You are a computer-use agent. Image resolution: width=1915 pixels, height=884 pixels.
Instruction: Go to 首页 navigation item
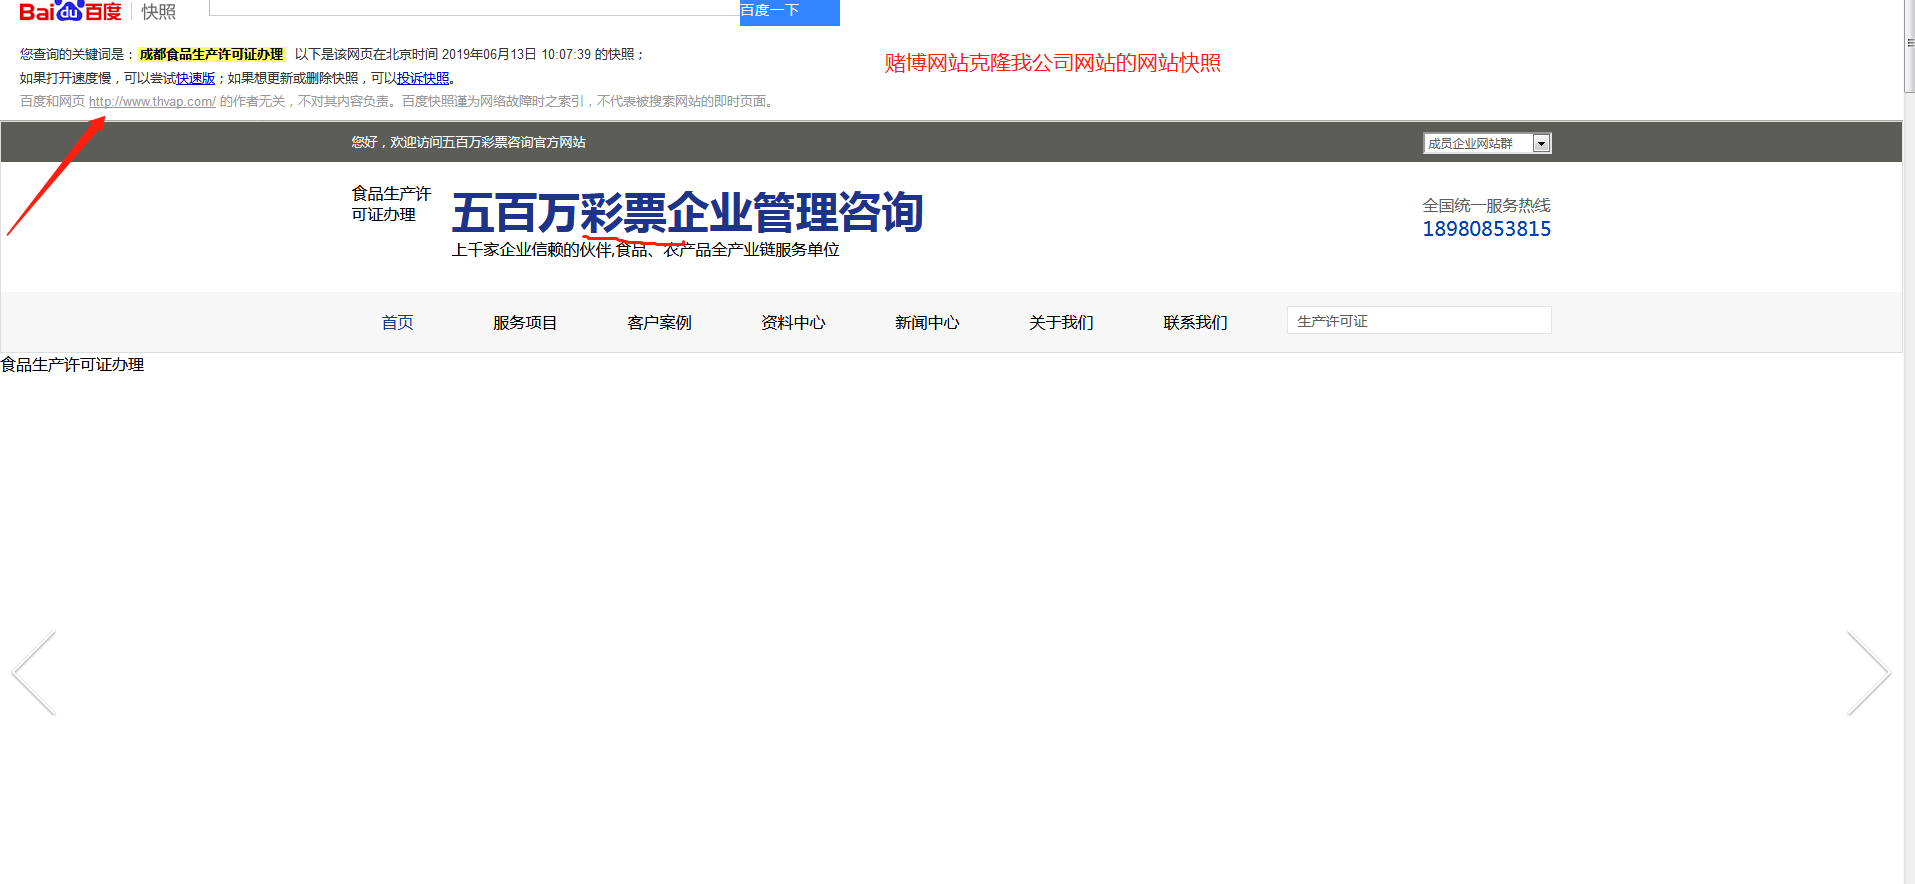click(x=397, y=322)
